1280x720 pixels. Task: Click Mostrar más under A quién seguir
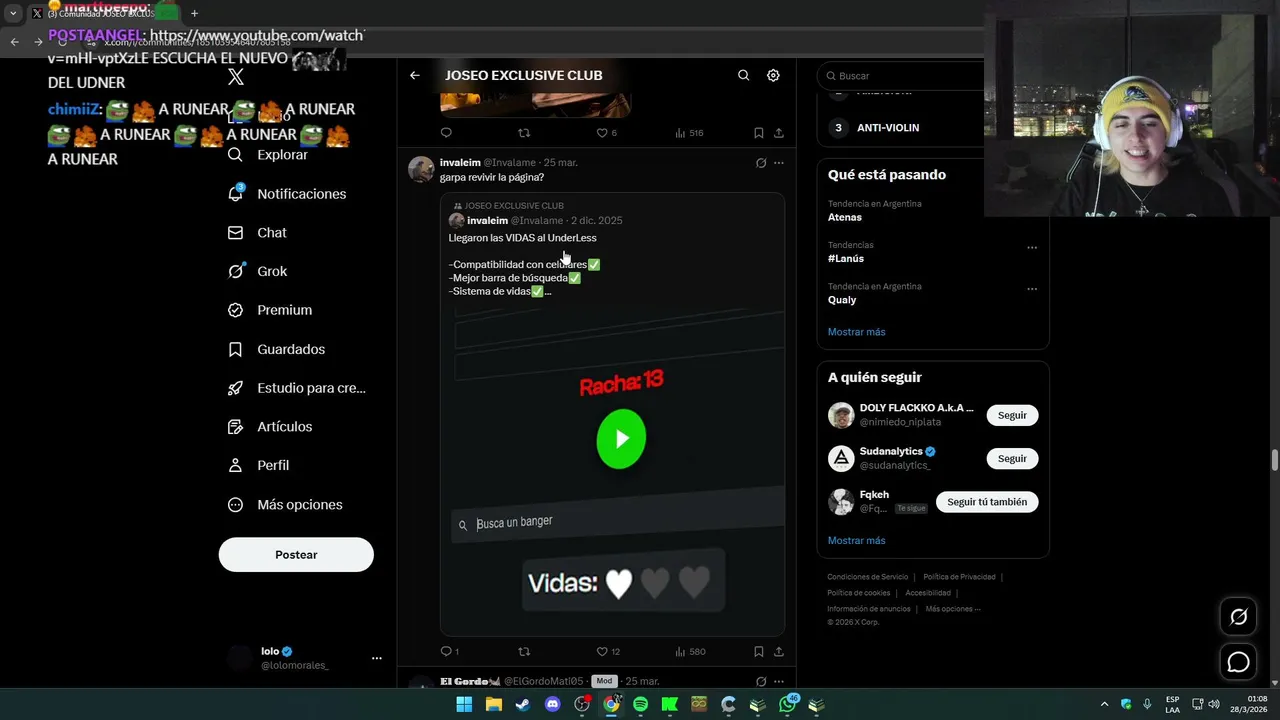coord(856,541)
